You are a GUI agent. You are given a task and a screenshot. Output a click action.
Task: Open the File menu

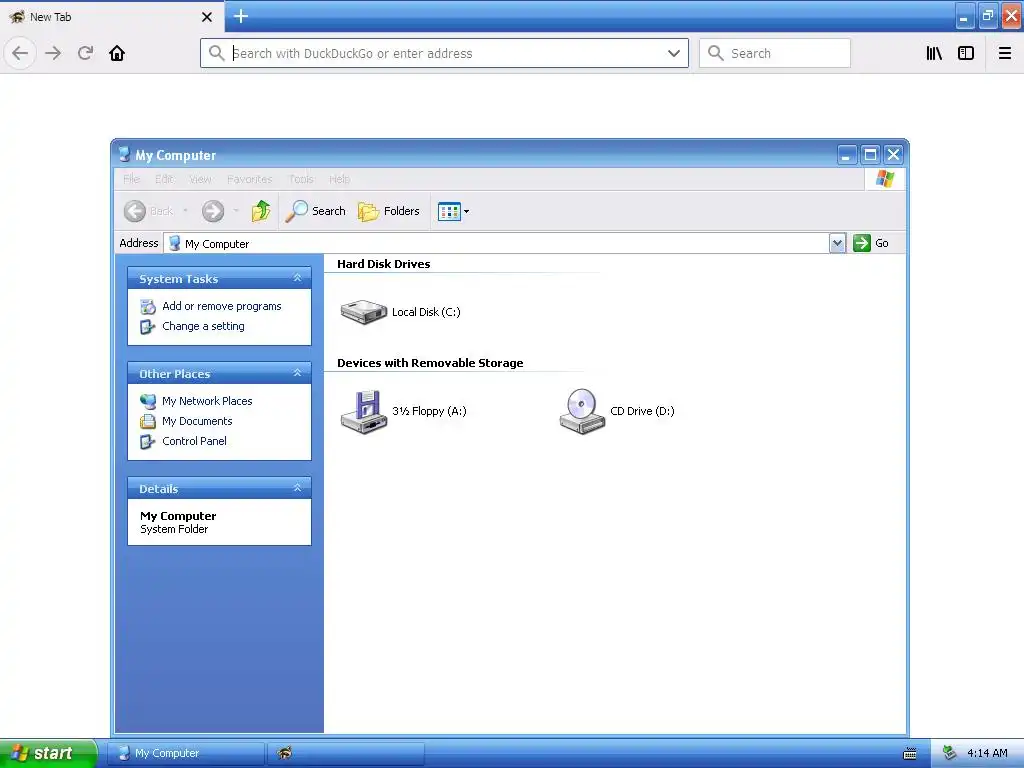pos(131,179)
